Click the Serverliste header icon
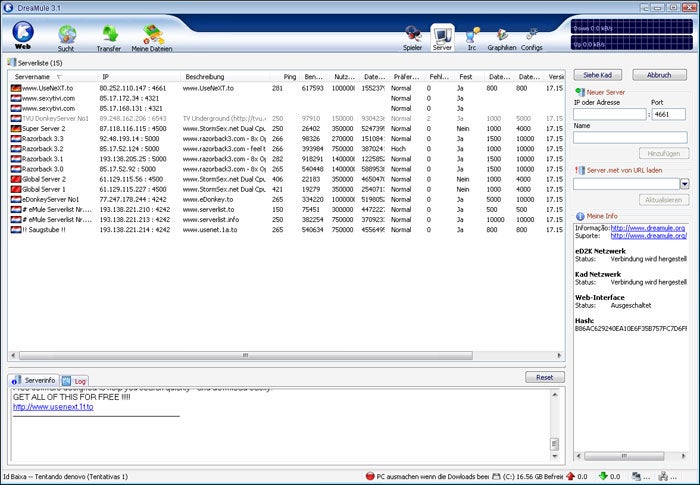700x485 pixels. click(x=12, y=63)
